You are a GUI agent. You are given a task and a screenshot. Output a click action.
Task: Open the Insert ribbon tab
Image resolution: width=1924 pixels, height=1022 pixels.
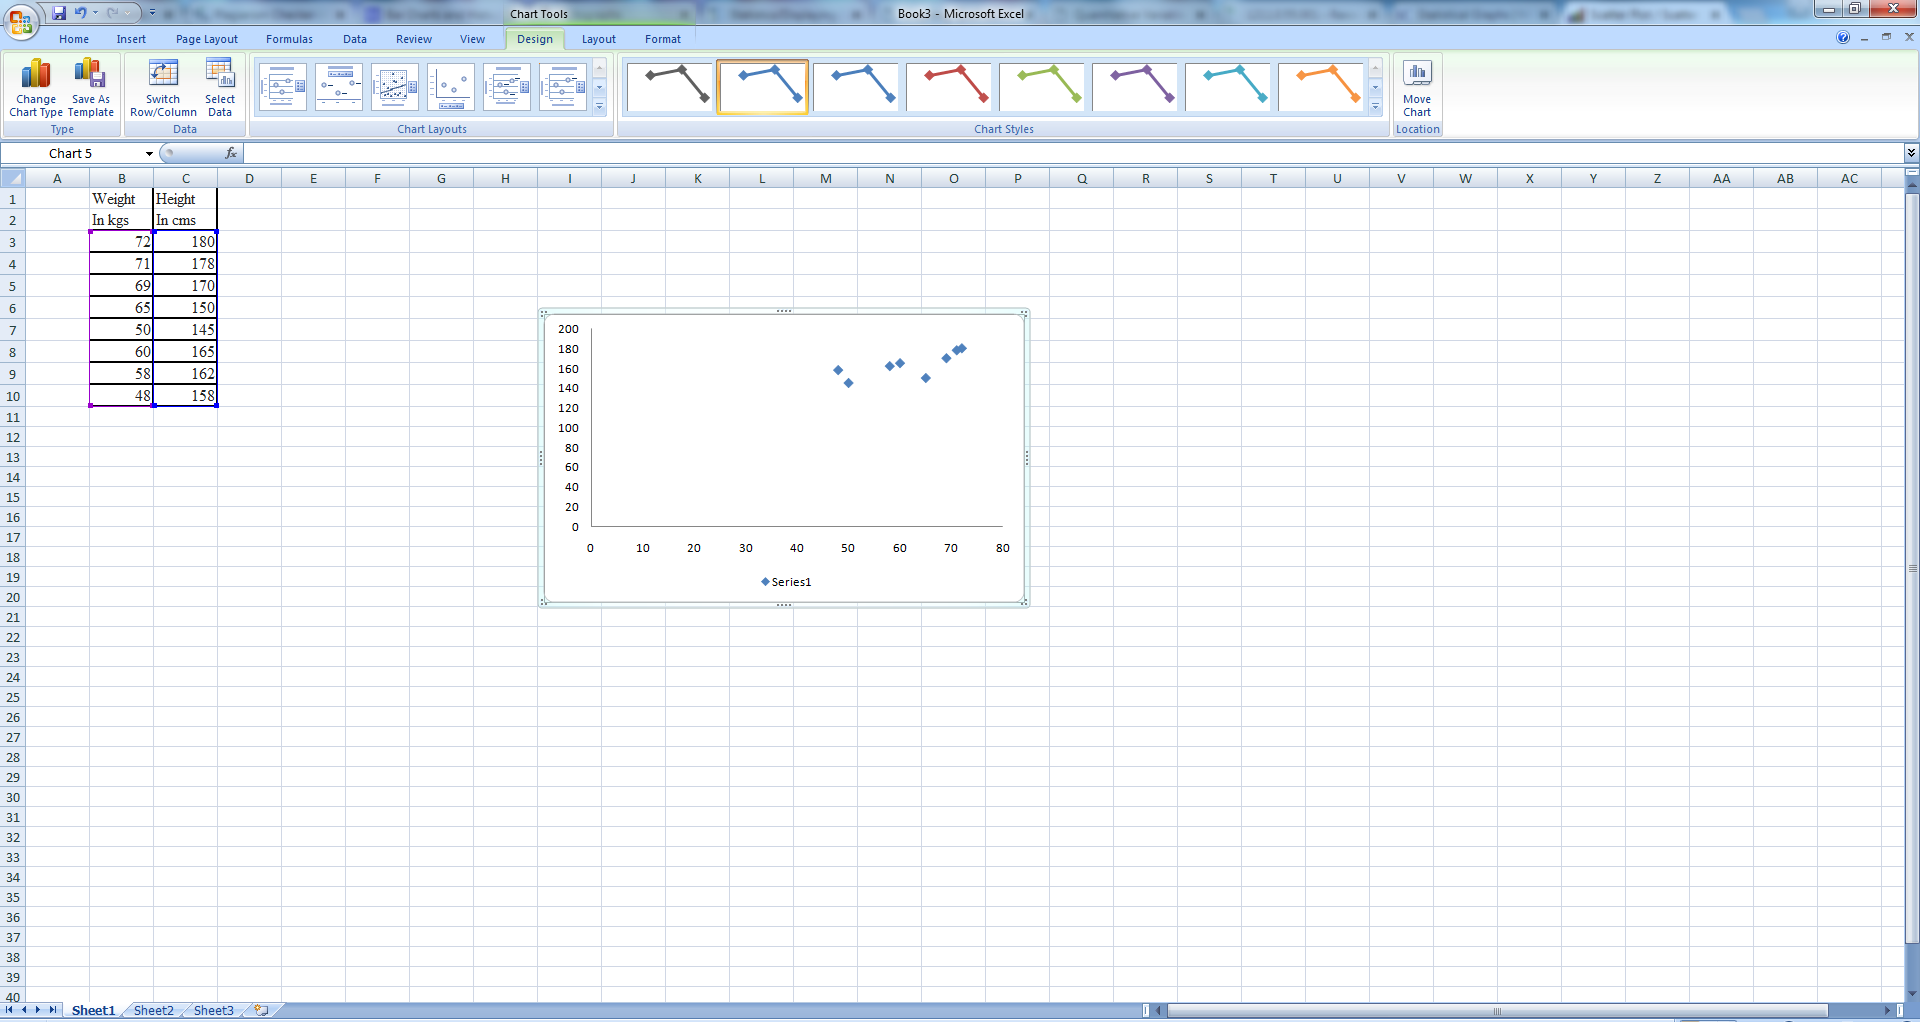[x=131, y=39]
